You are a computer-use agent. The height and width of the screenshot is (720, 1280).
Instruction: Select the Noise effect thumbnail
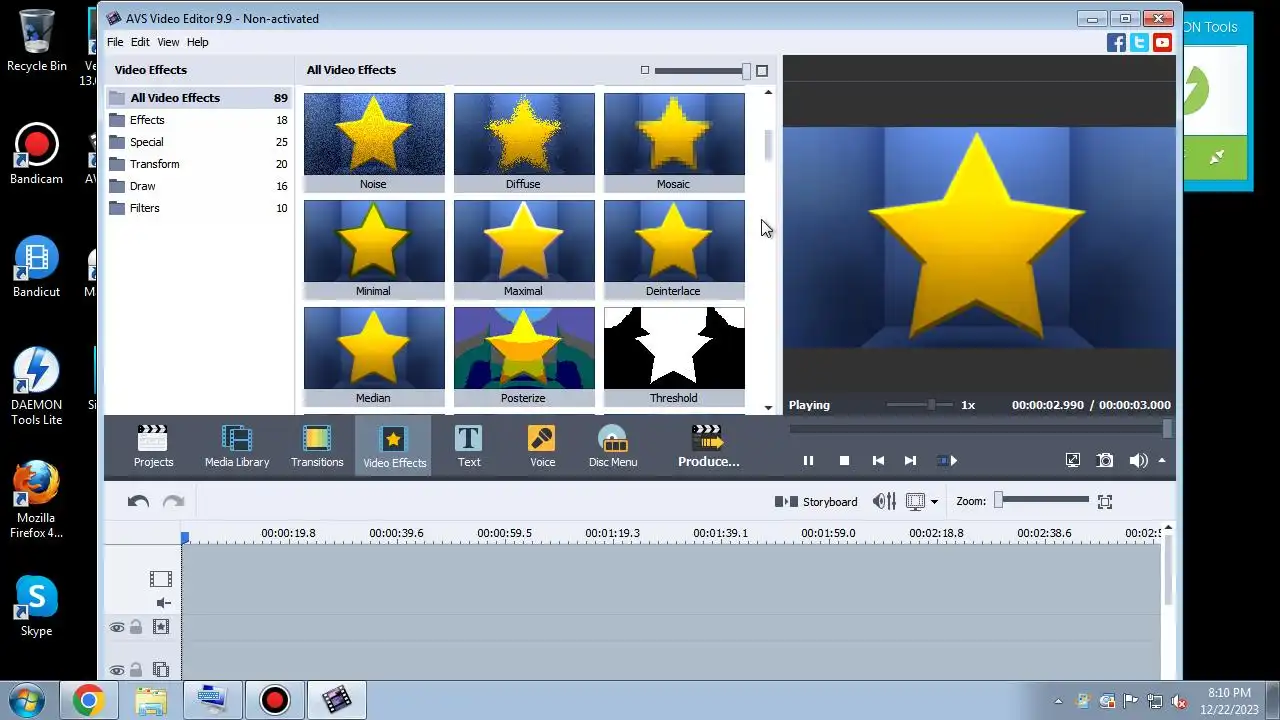(x=374, y=142)
